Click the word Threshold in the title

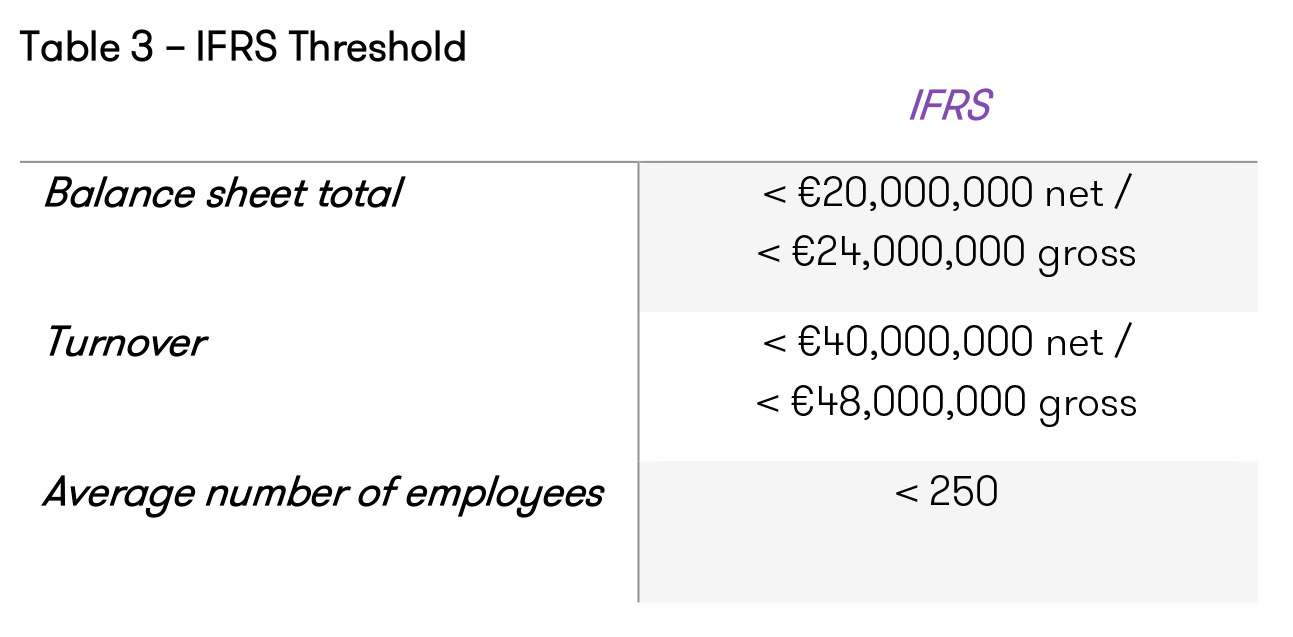378,47
